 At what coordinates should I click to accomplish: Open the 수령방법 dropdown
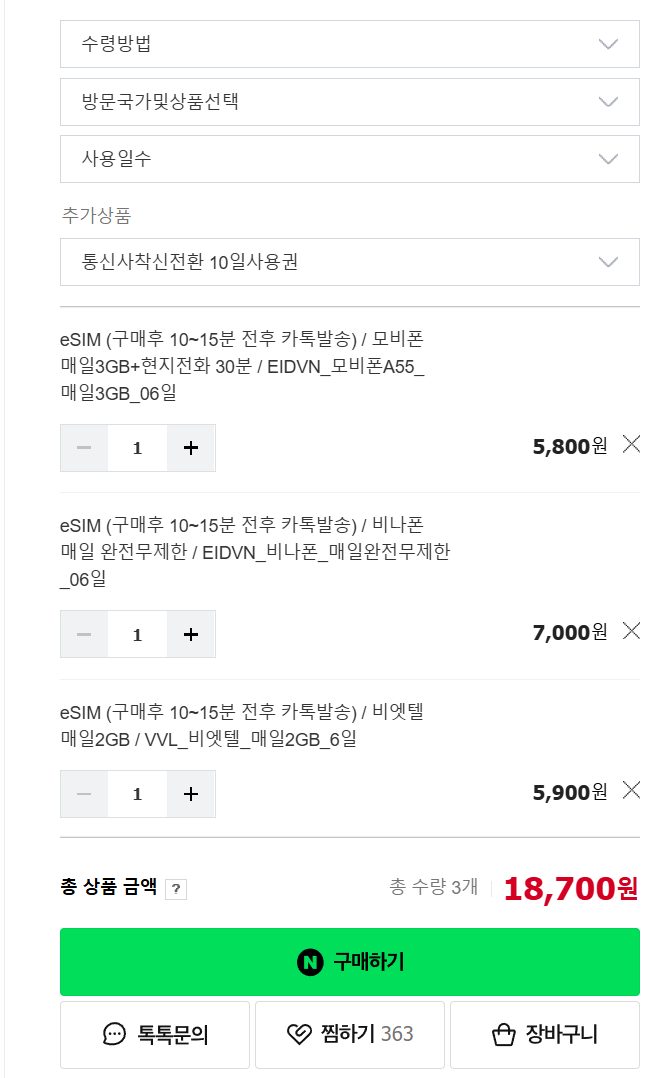click(349, 44)
